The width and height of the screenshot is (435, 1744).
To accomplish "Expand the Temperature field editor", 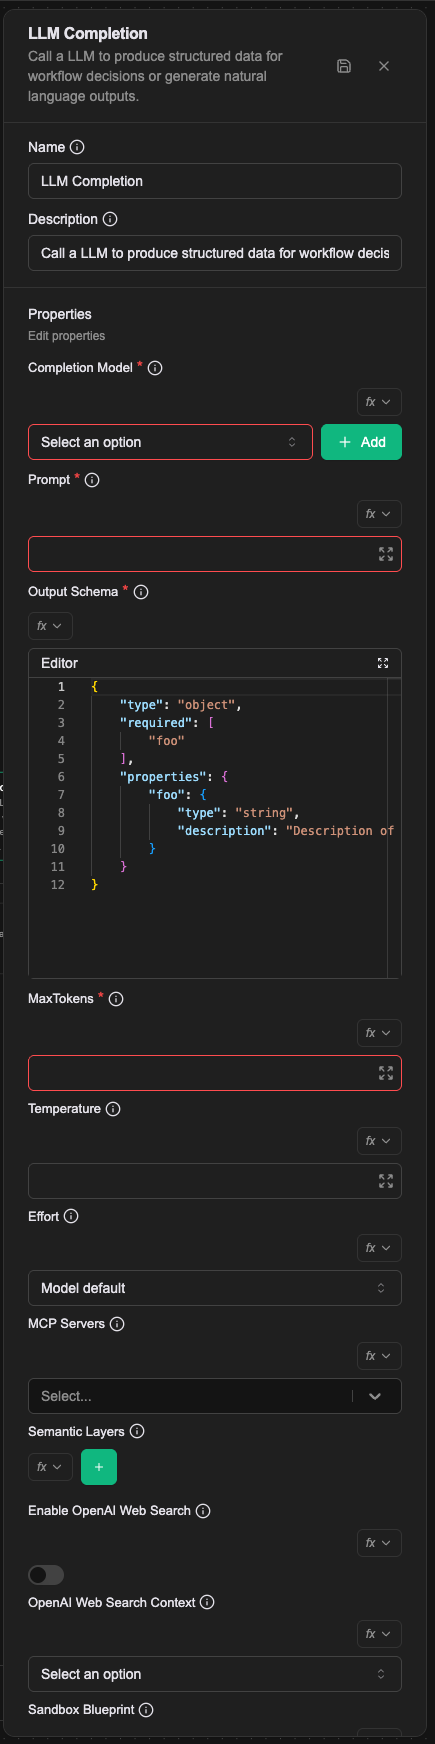I will (x=386, y=1181).
